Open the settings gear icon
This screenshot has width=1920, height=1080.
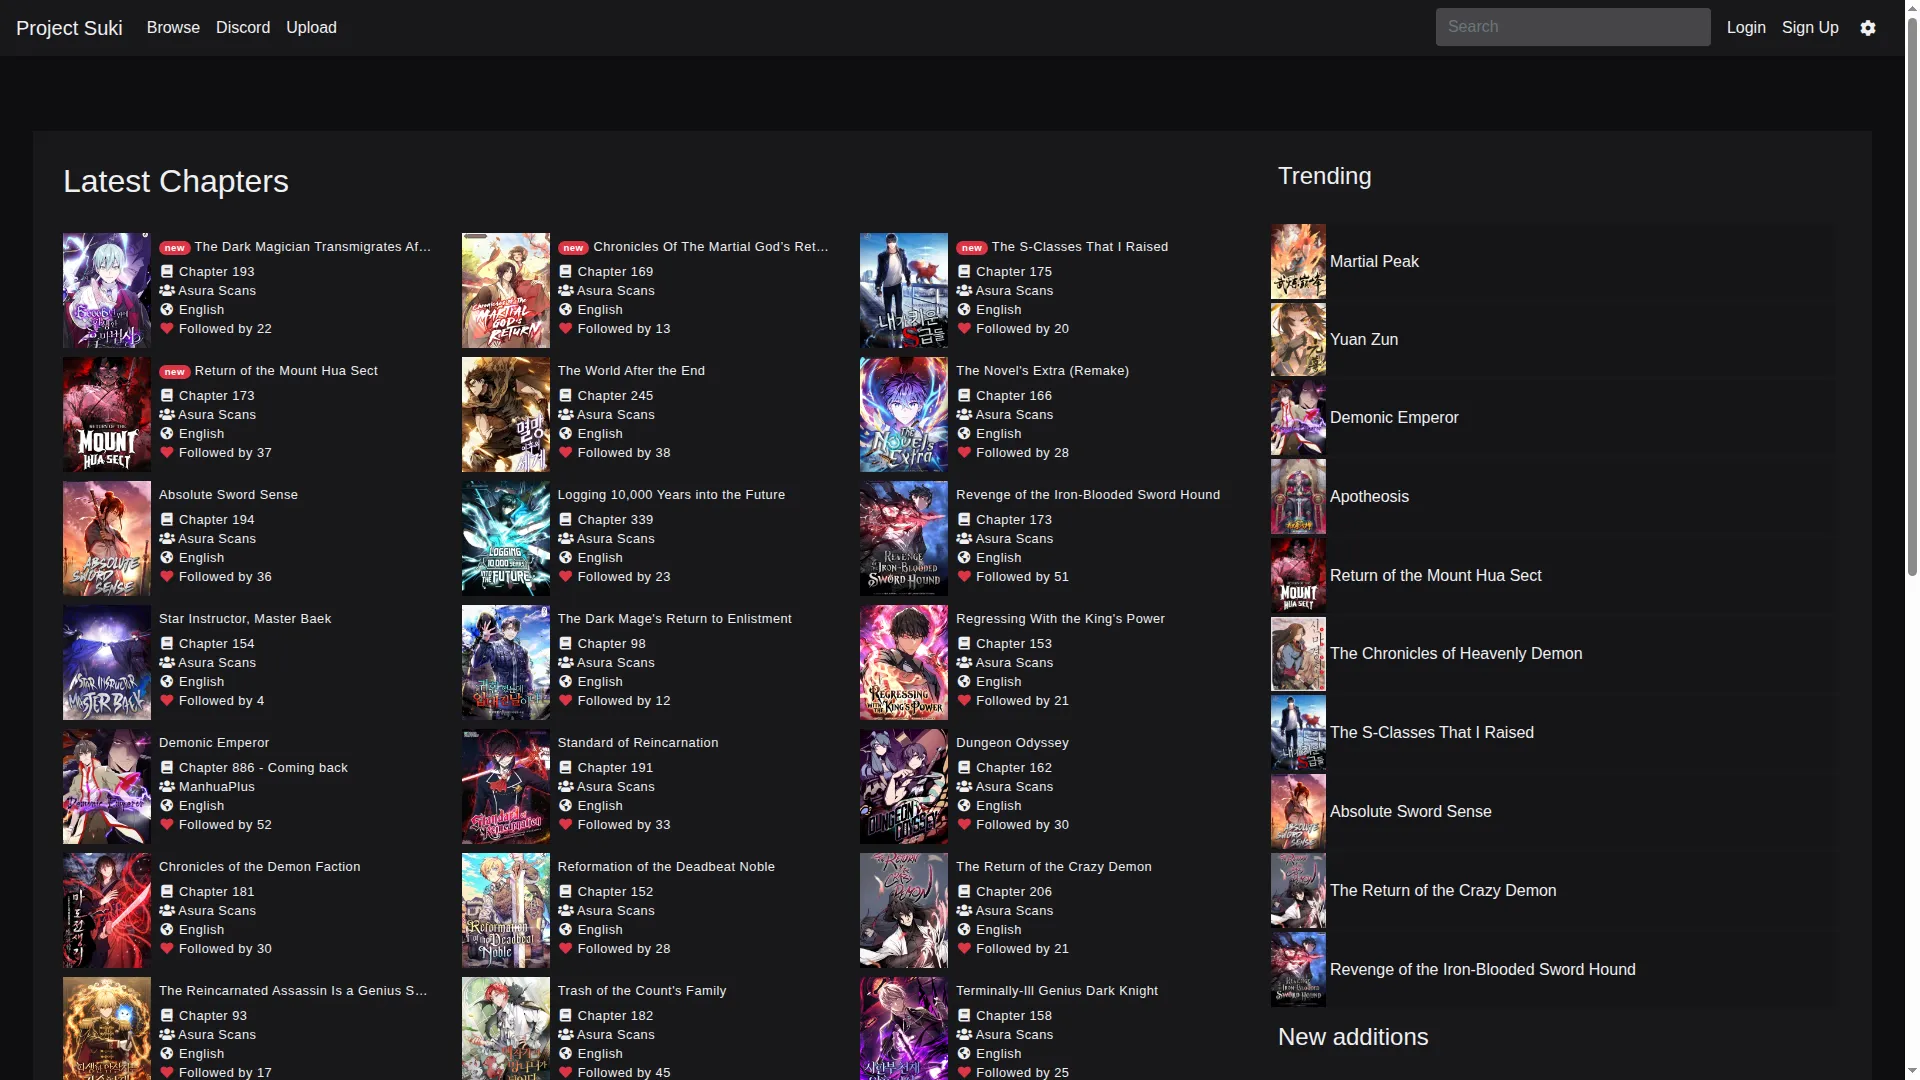[x=1868, y=28]
